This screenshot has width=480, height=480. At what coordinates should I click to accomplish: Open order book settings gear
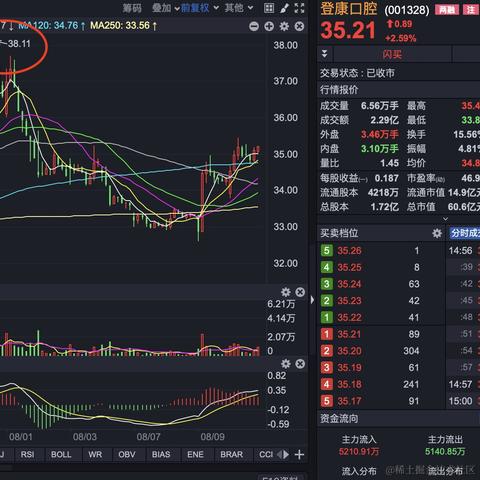[437, 233]
